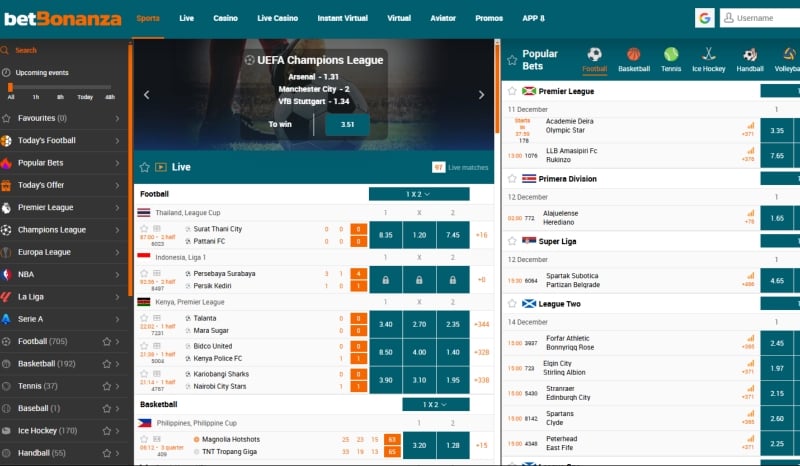Click the NBA logo icon in sidebar
Image resolution: width=800 pixels, height=466 pixels.
(x=6, y=275)
